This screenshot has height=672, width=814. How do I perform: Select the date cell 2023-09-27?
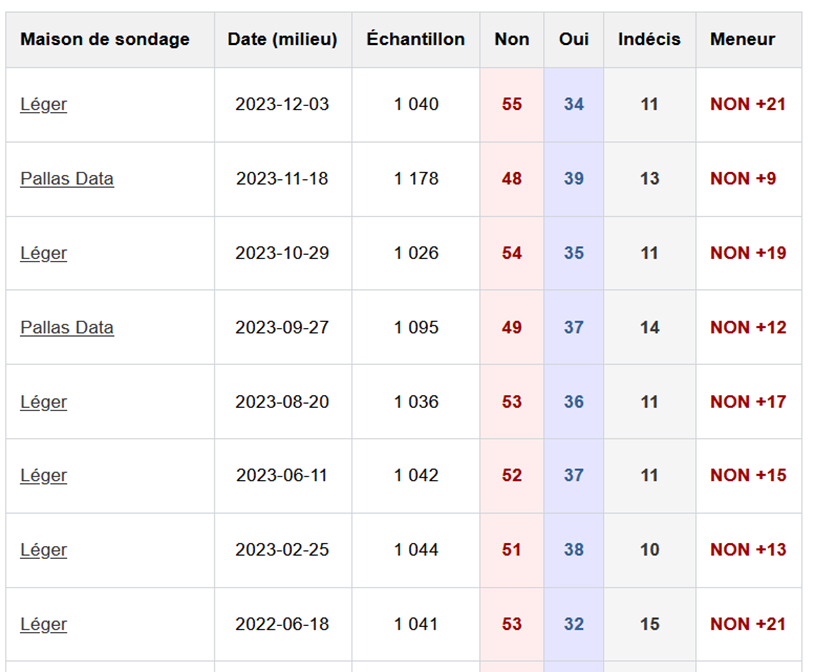(282, 327)
